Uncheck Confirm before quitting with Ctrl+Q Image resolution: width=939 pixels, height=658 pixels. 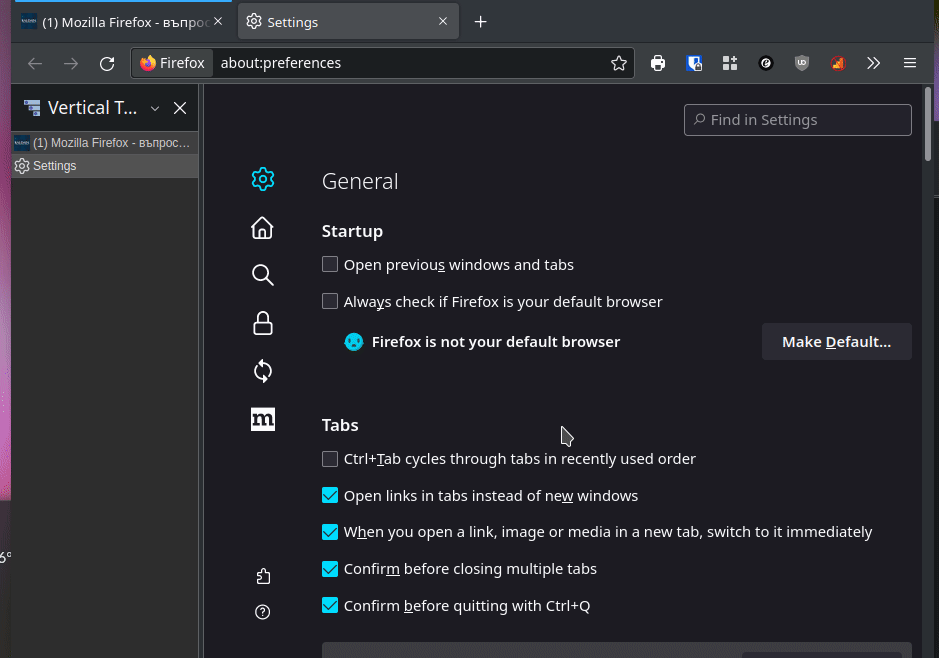click(330, 605)
